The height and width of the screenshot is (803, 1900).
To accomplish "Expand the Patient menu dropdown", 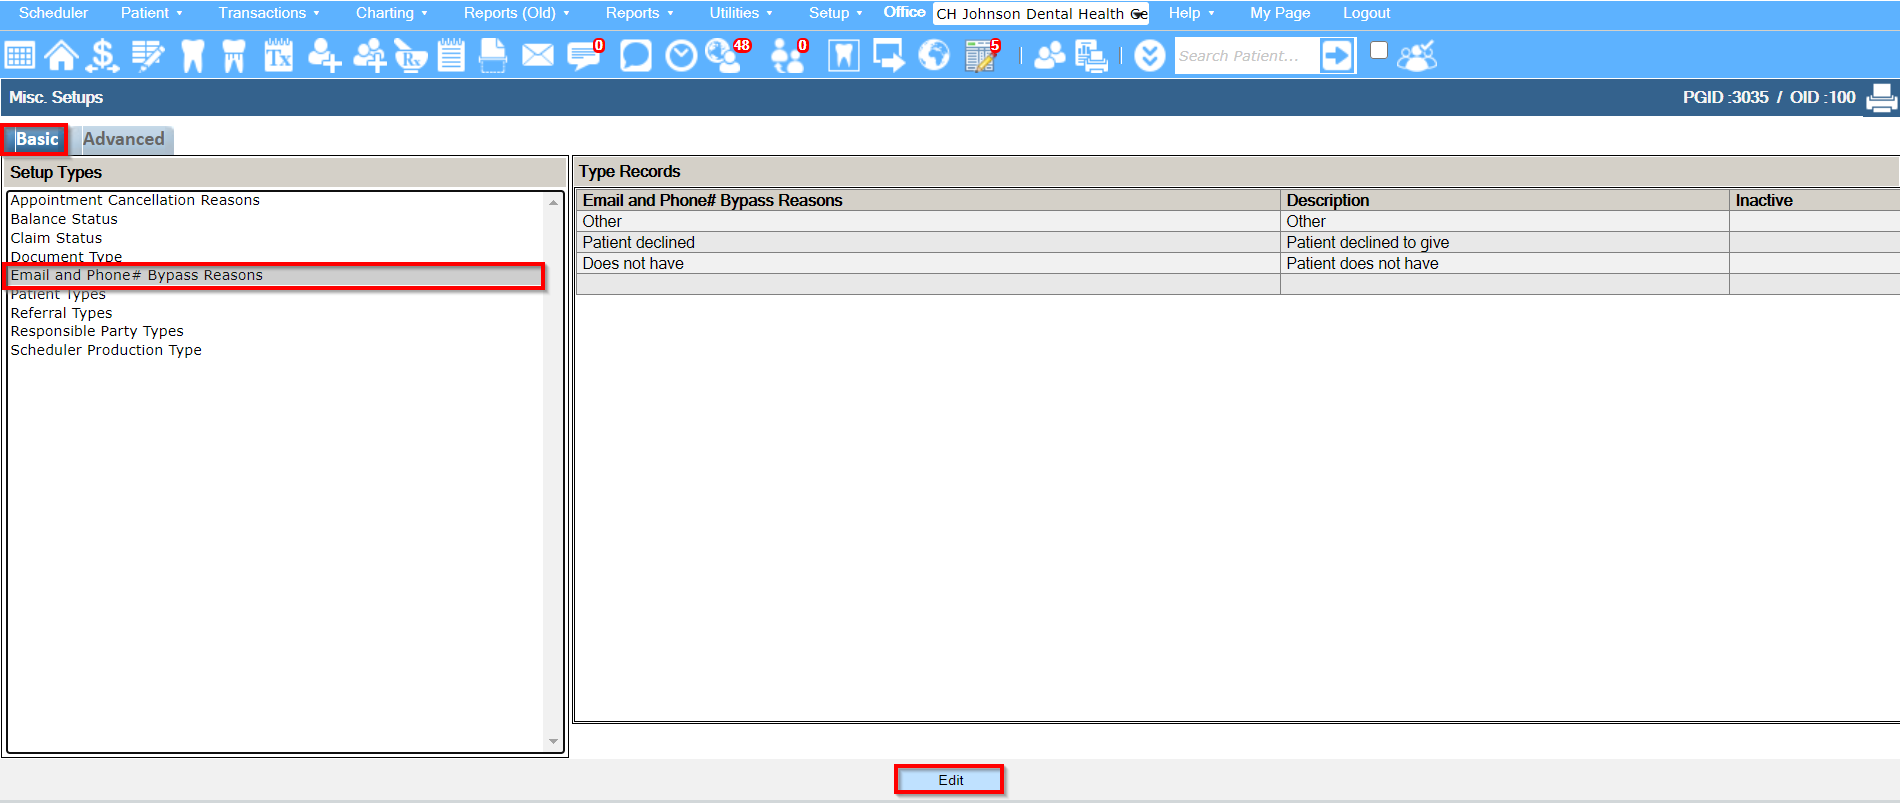I will (x=151, y=13).
